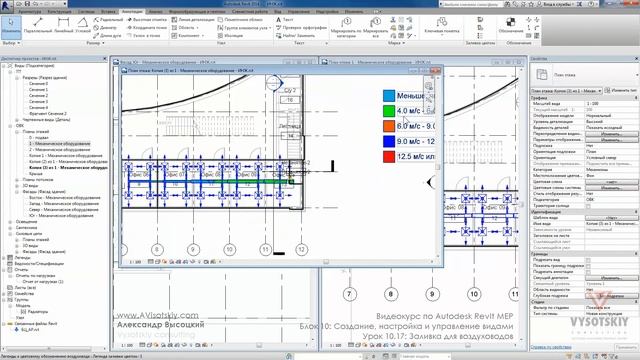Viewport: 640px width, 360px height.
Task: Click the red 12.5 м/с legend swatch
Action: coord(389,156)
